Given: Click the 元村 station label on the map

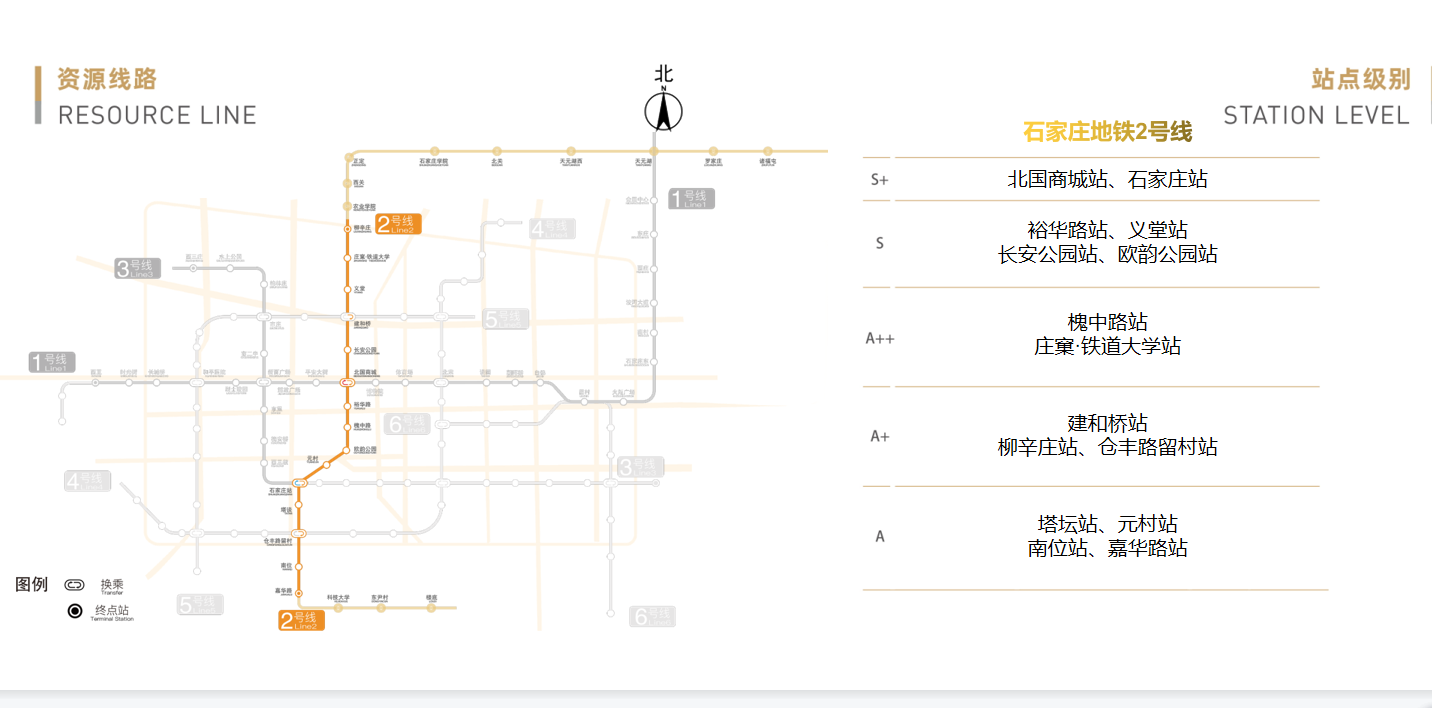Looking at the screenshot, I should point(312,459).
